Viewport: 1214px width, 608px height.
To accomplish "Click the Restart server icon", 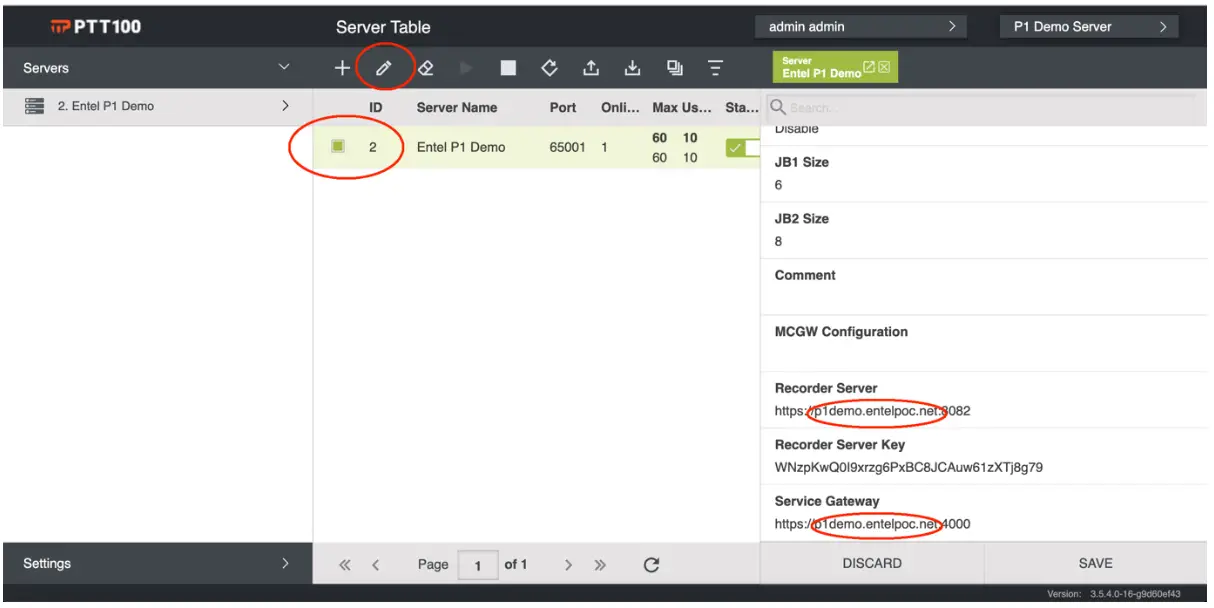I will [x=549, y=67].
